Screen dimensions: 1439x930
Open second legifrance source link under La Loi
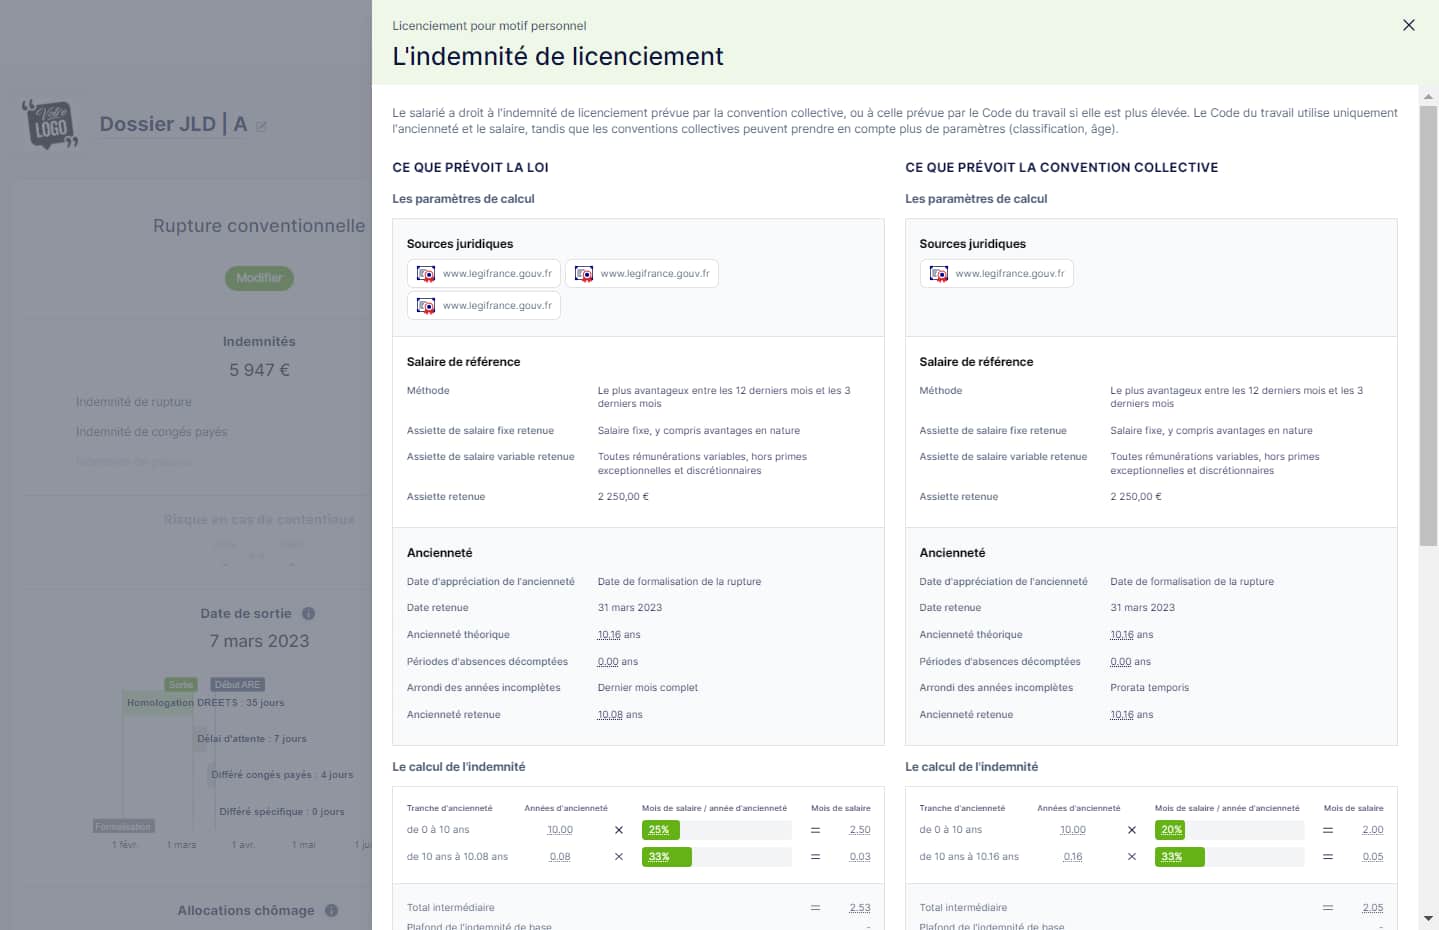coord(642,274)
